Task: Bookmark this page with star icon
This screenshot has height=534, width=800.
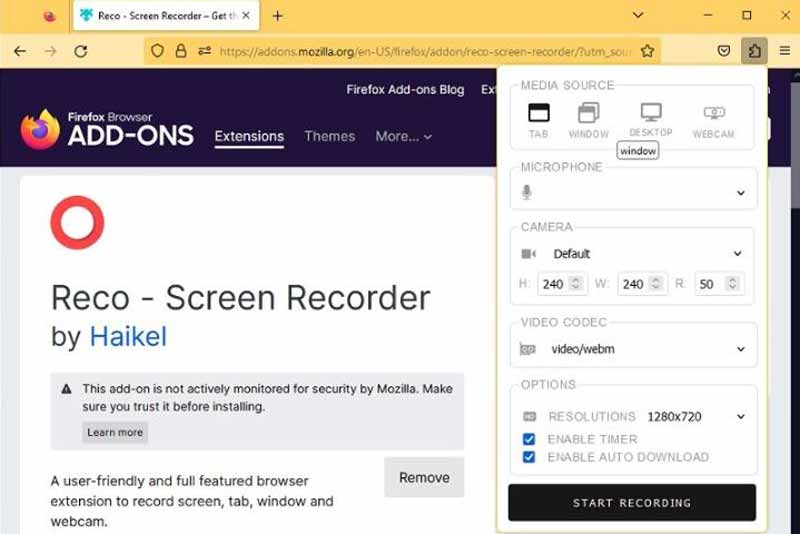Action: [647, 50]
